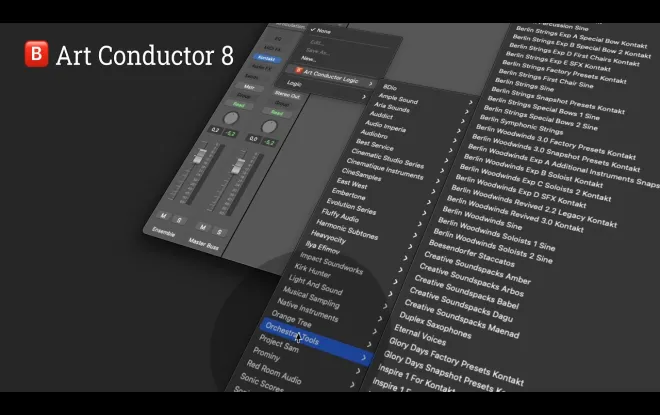Viewport: 660px width, 415px height.
Task: Toggle Mute on the Ensemble channel
Action: tap(163, 216)
